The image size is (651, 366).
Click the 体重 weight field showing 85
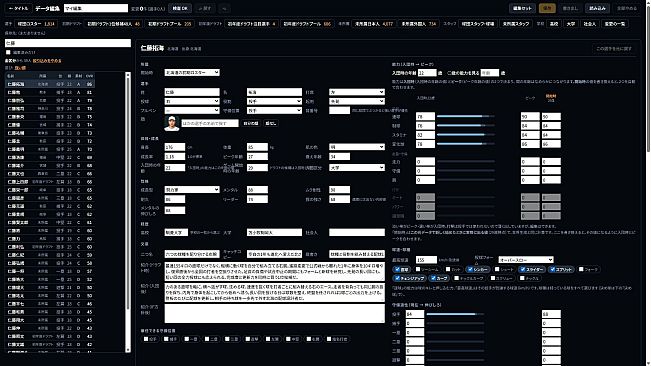[x=257, y=147]
